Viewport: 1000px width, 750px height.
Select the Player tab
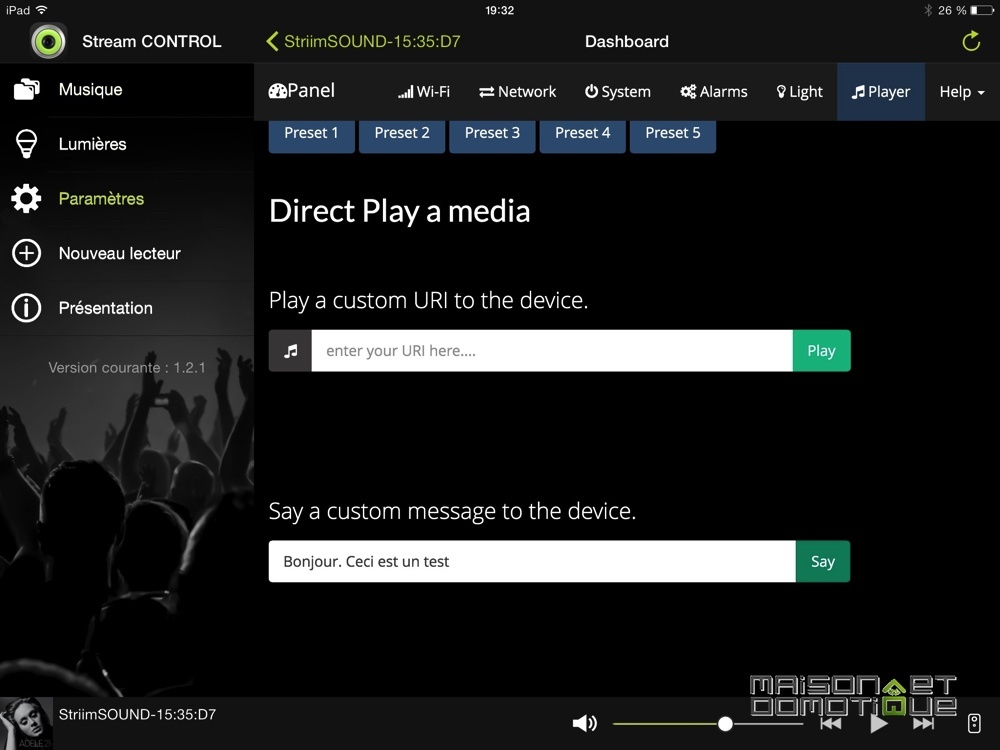click(x=881, y=92)
